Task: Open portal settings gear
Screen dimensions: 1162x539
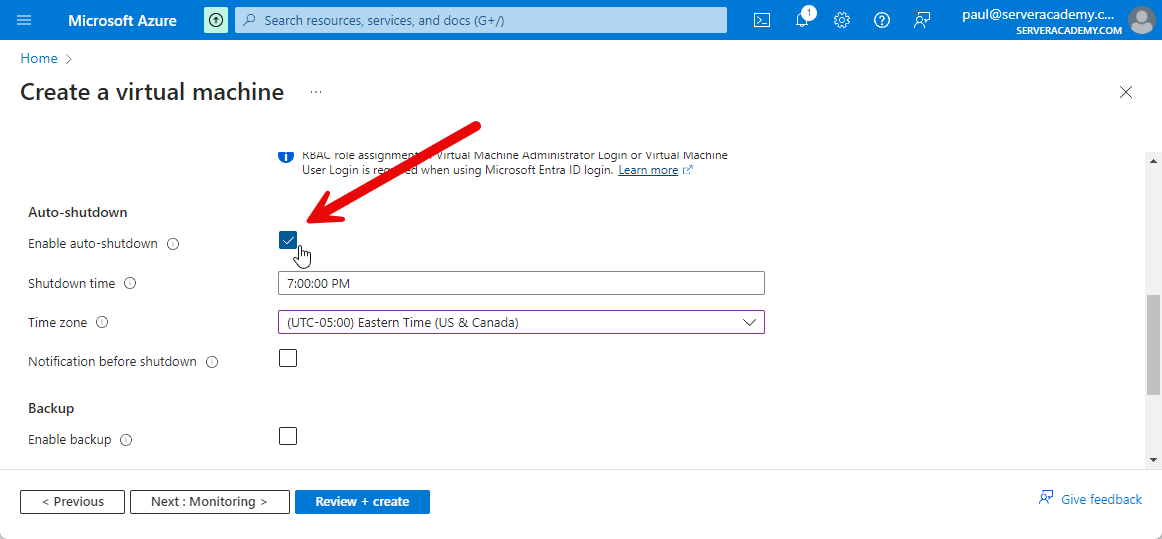Action: click(x=842, y=20)
